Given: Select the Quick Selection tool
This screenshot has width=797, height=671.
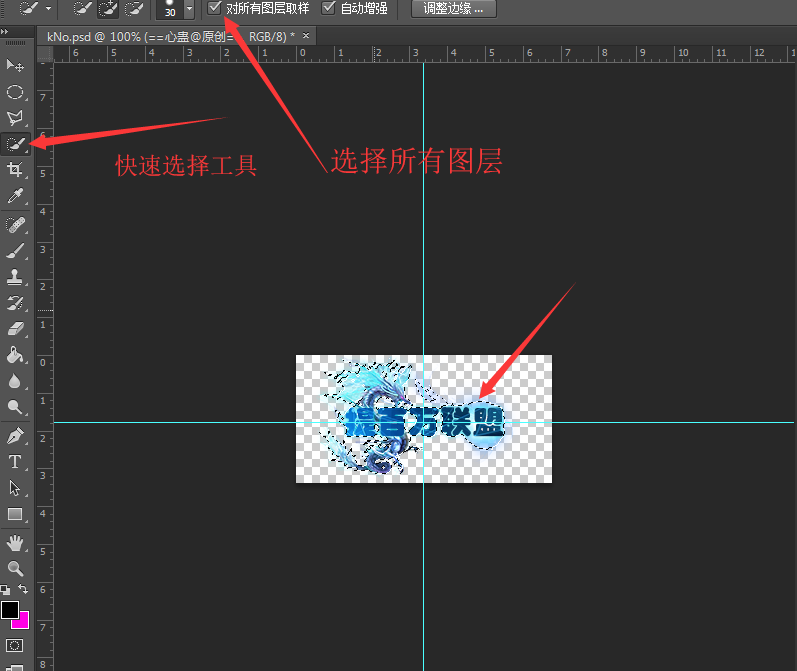Looking at the screenshot, I should pos(15,144).
